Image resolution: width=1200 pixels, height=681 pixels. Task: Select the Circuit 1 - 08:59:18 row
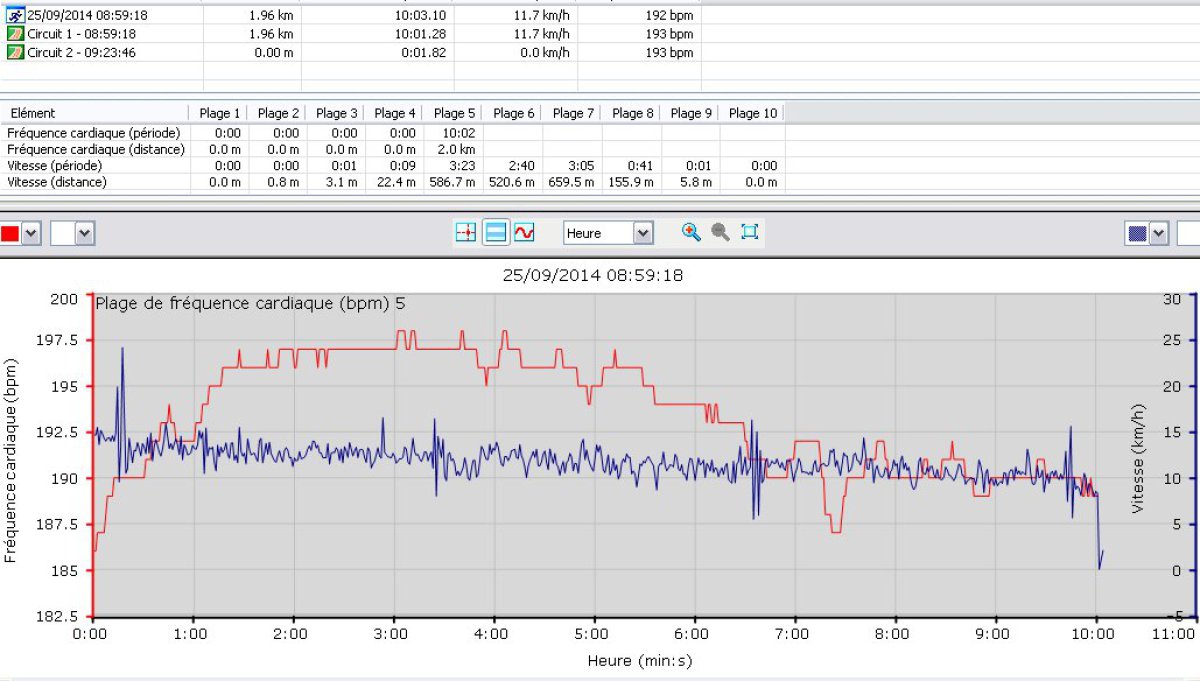tap(350, 34)
